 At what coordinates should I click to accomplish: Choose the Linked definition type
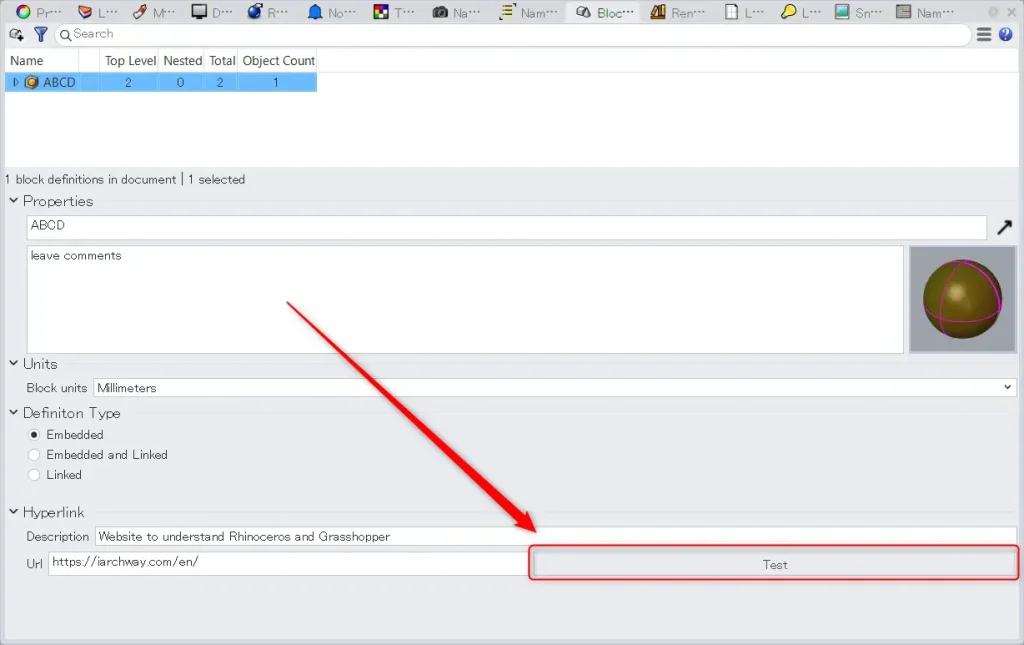pyautogui.click(x=35, y=475)
